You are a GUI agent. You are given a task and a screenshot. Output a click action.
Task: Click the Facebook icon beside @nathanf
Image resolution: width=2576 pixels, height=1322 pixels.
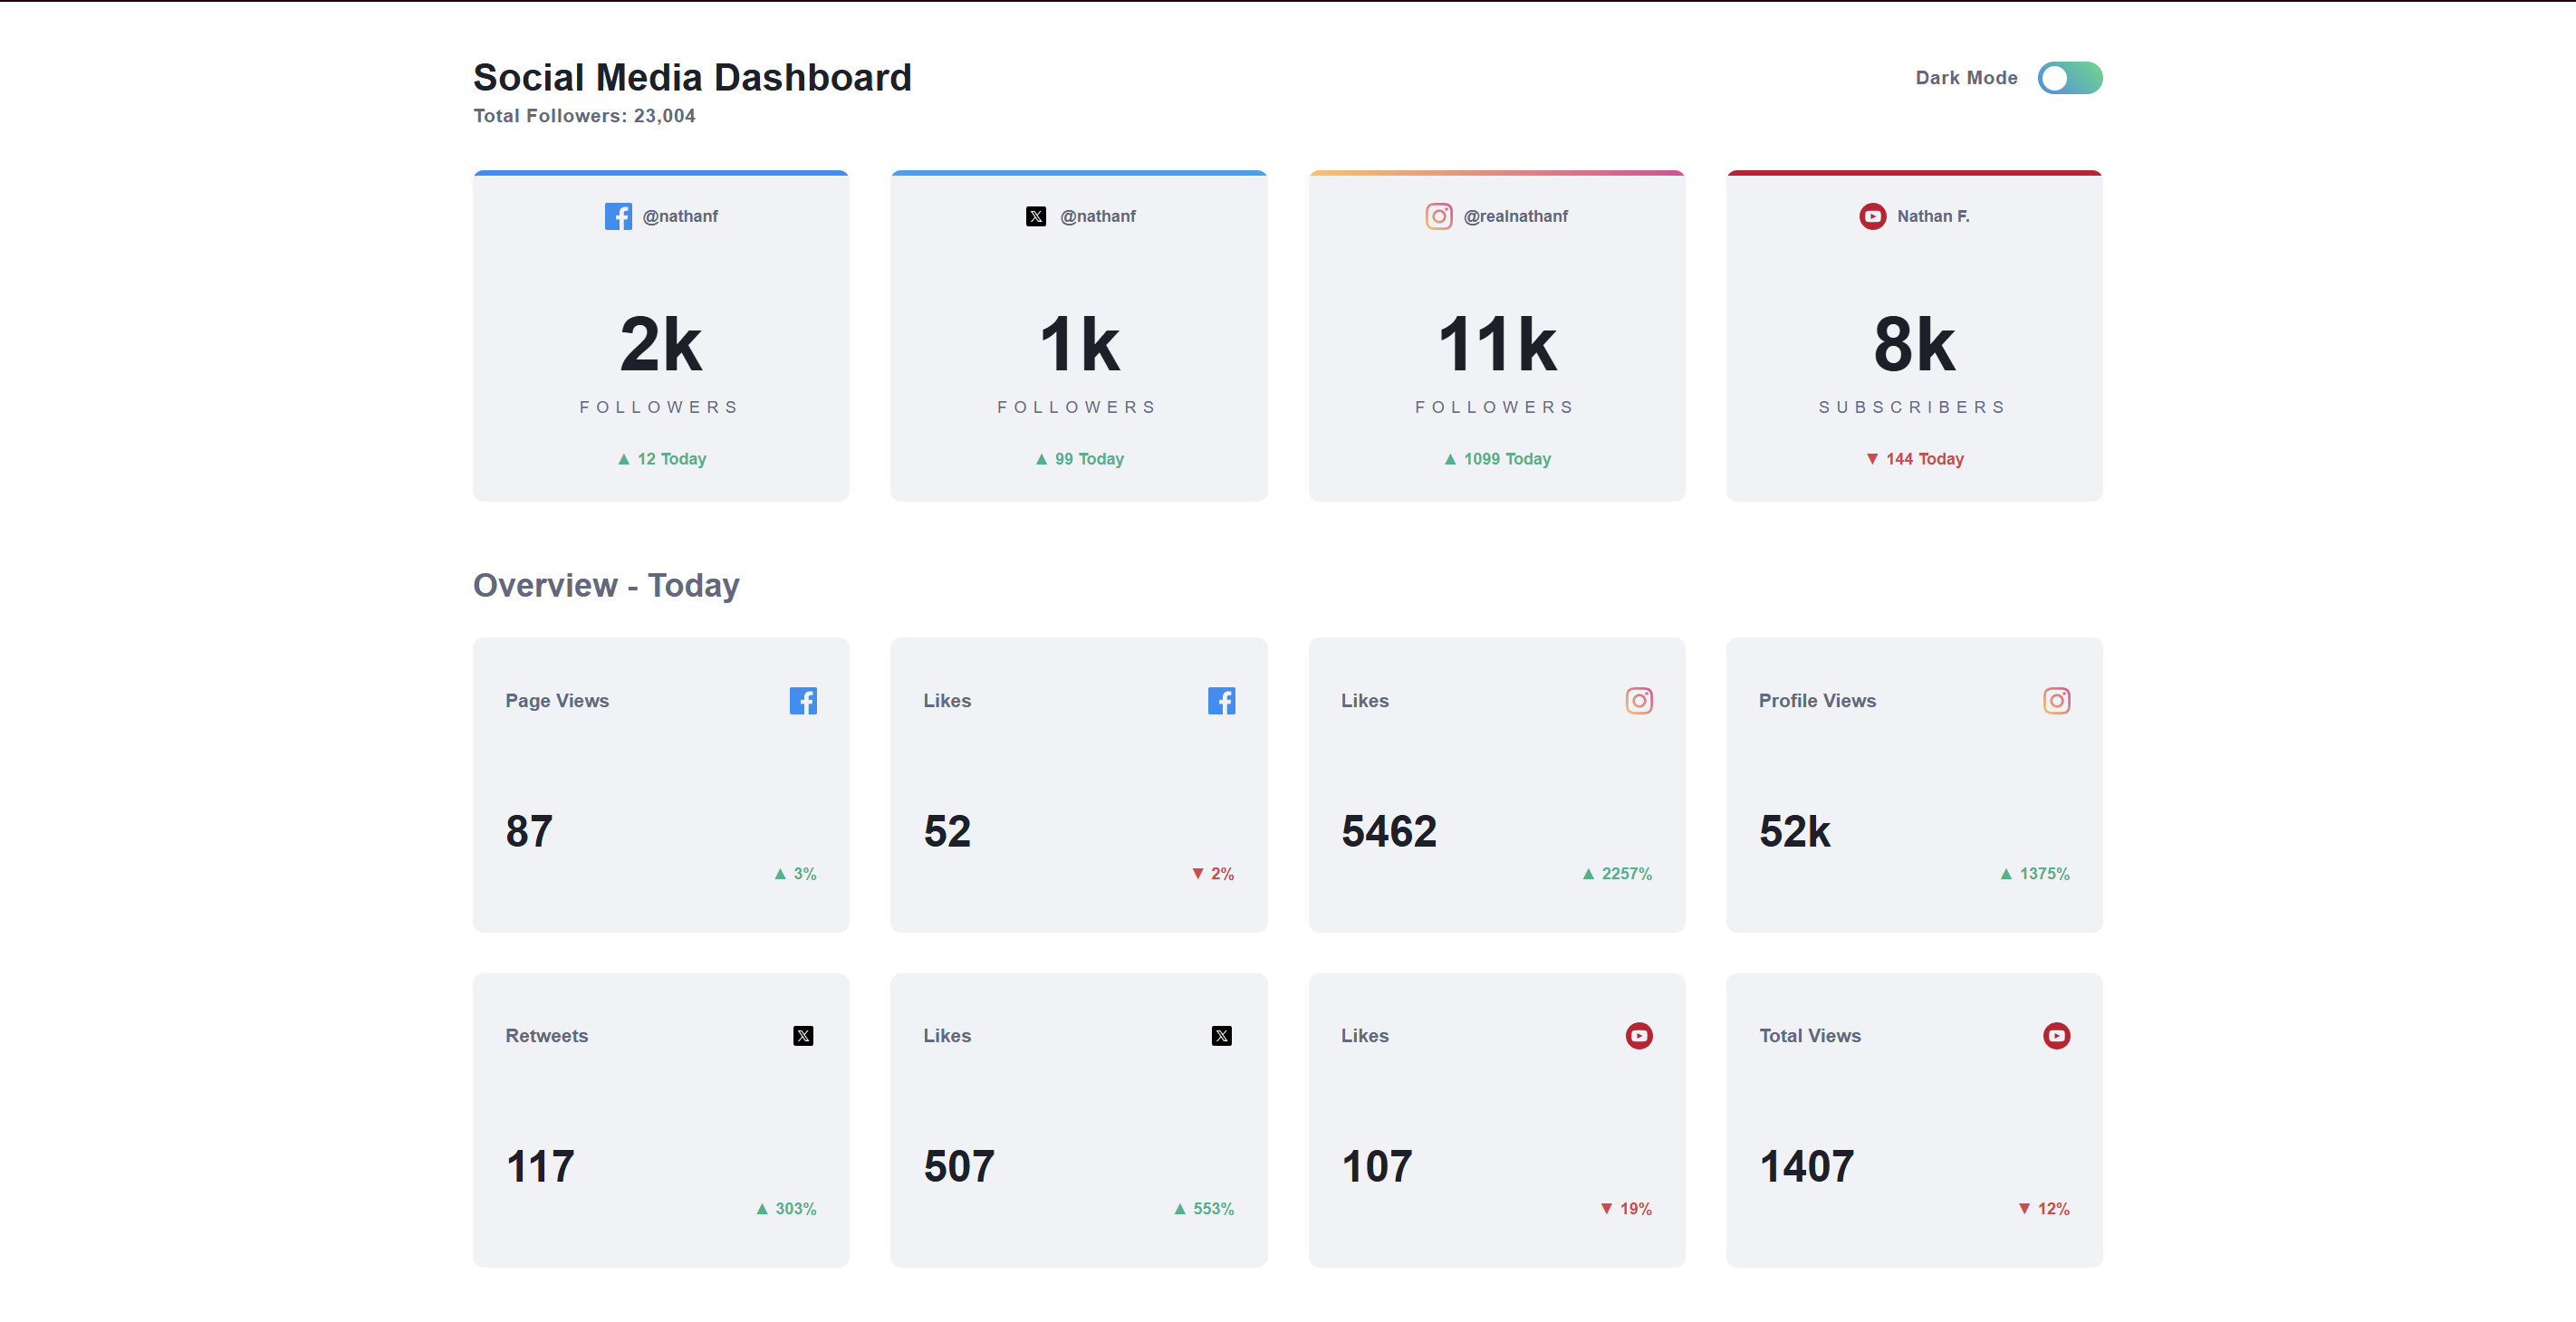tap(618, 216)
